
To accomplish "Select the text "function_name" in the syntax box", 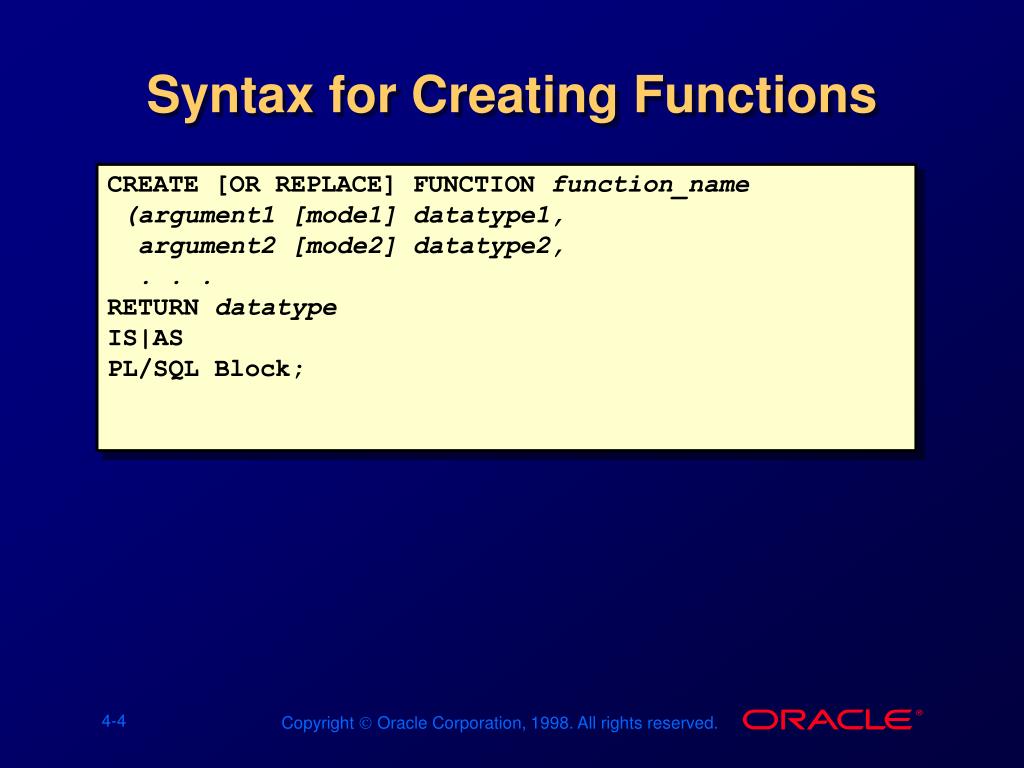I will pos(651,185).
